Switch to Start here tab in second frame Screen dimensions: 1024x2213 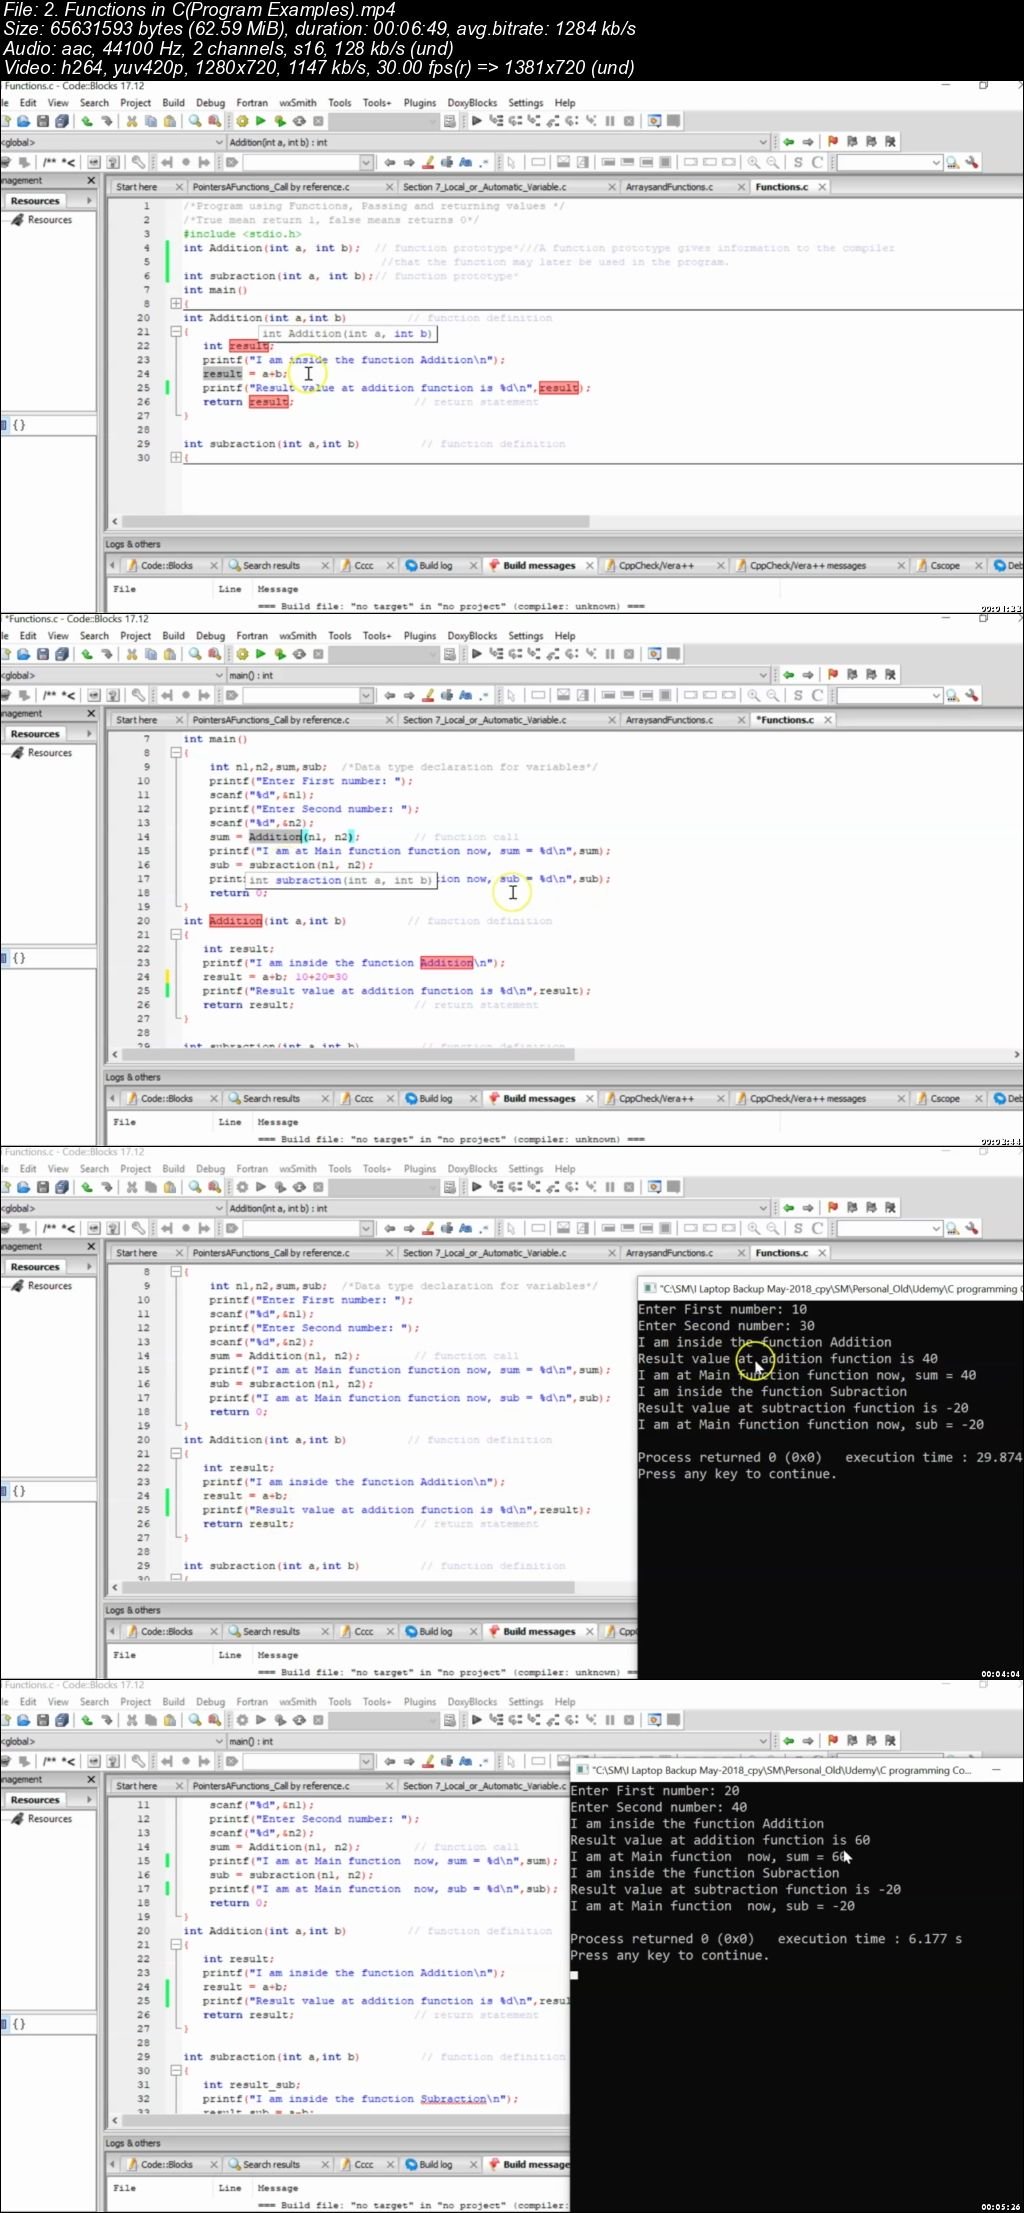136,720
